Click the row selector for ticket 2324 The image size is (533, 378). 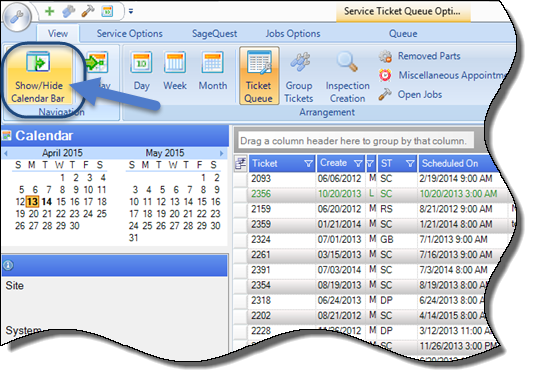tap(241, 240)
